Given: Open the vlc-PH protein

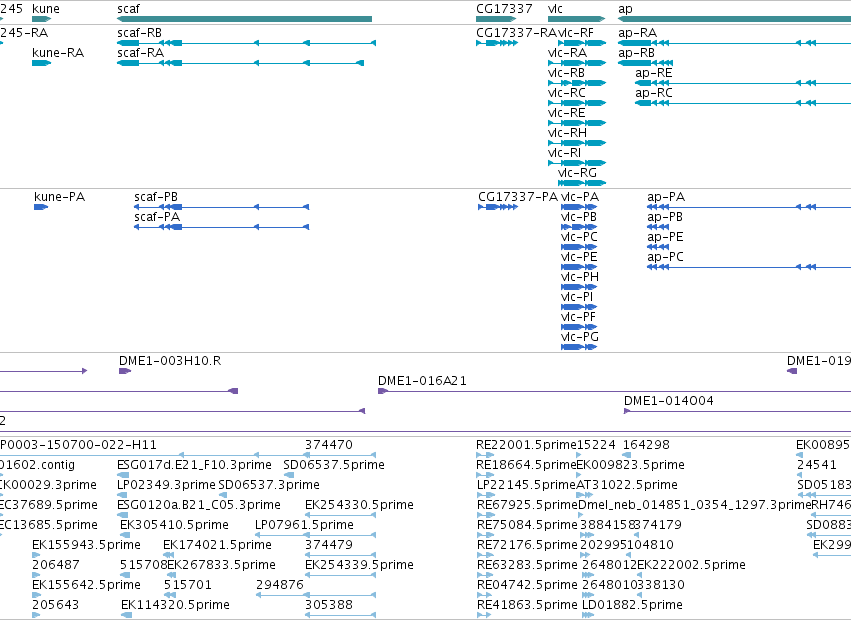Looking at the screenshot, I should click(579, 287).
